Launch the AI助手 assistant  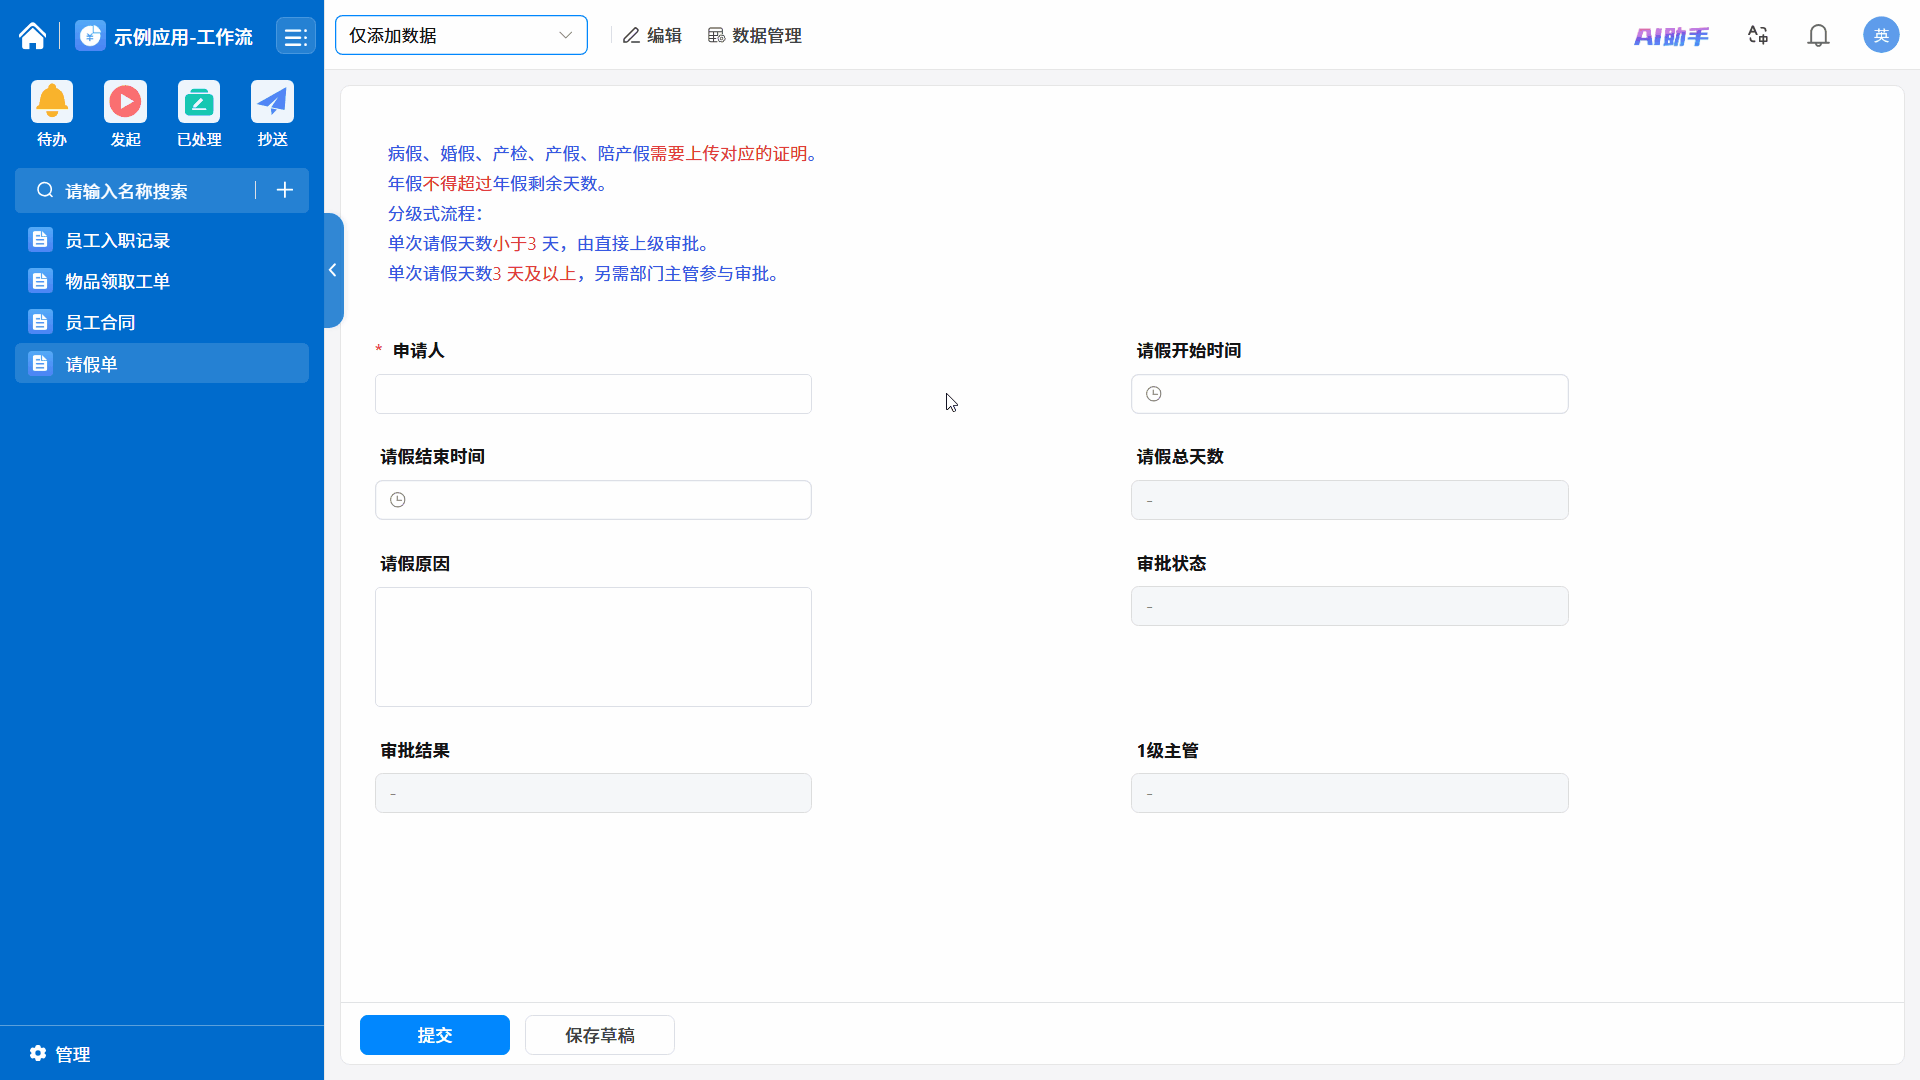tap(1671, 36)
